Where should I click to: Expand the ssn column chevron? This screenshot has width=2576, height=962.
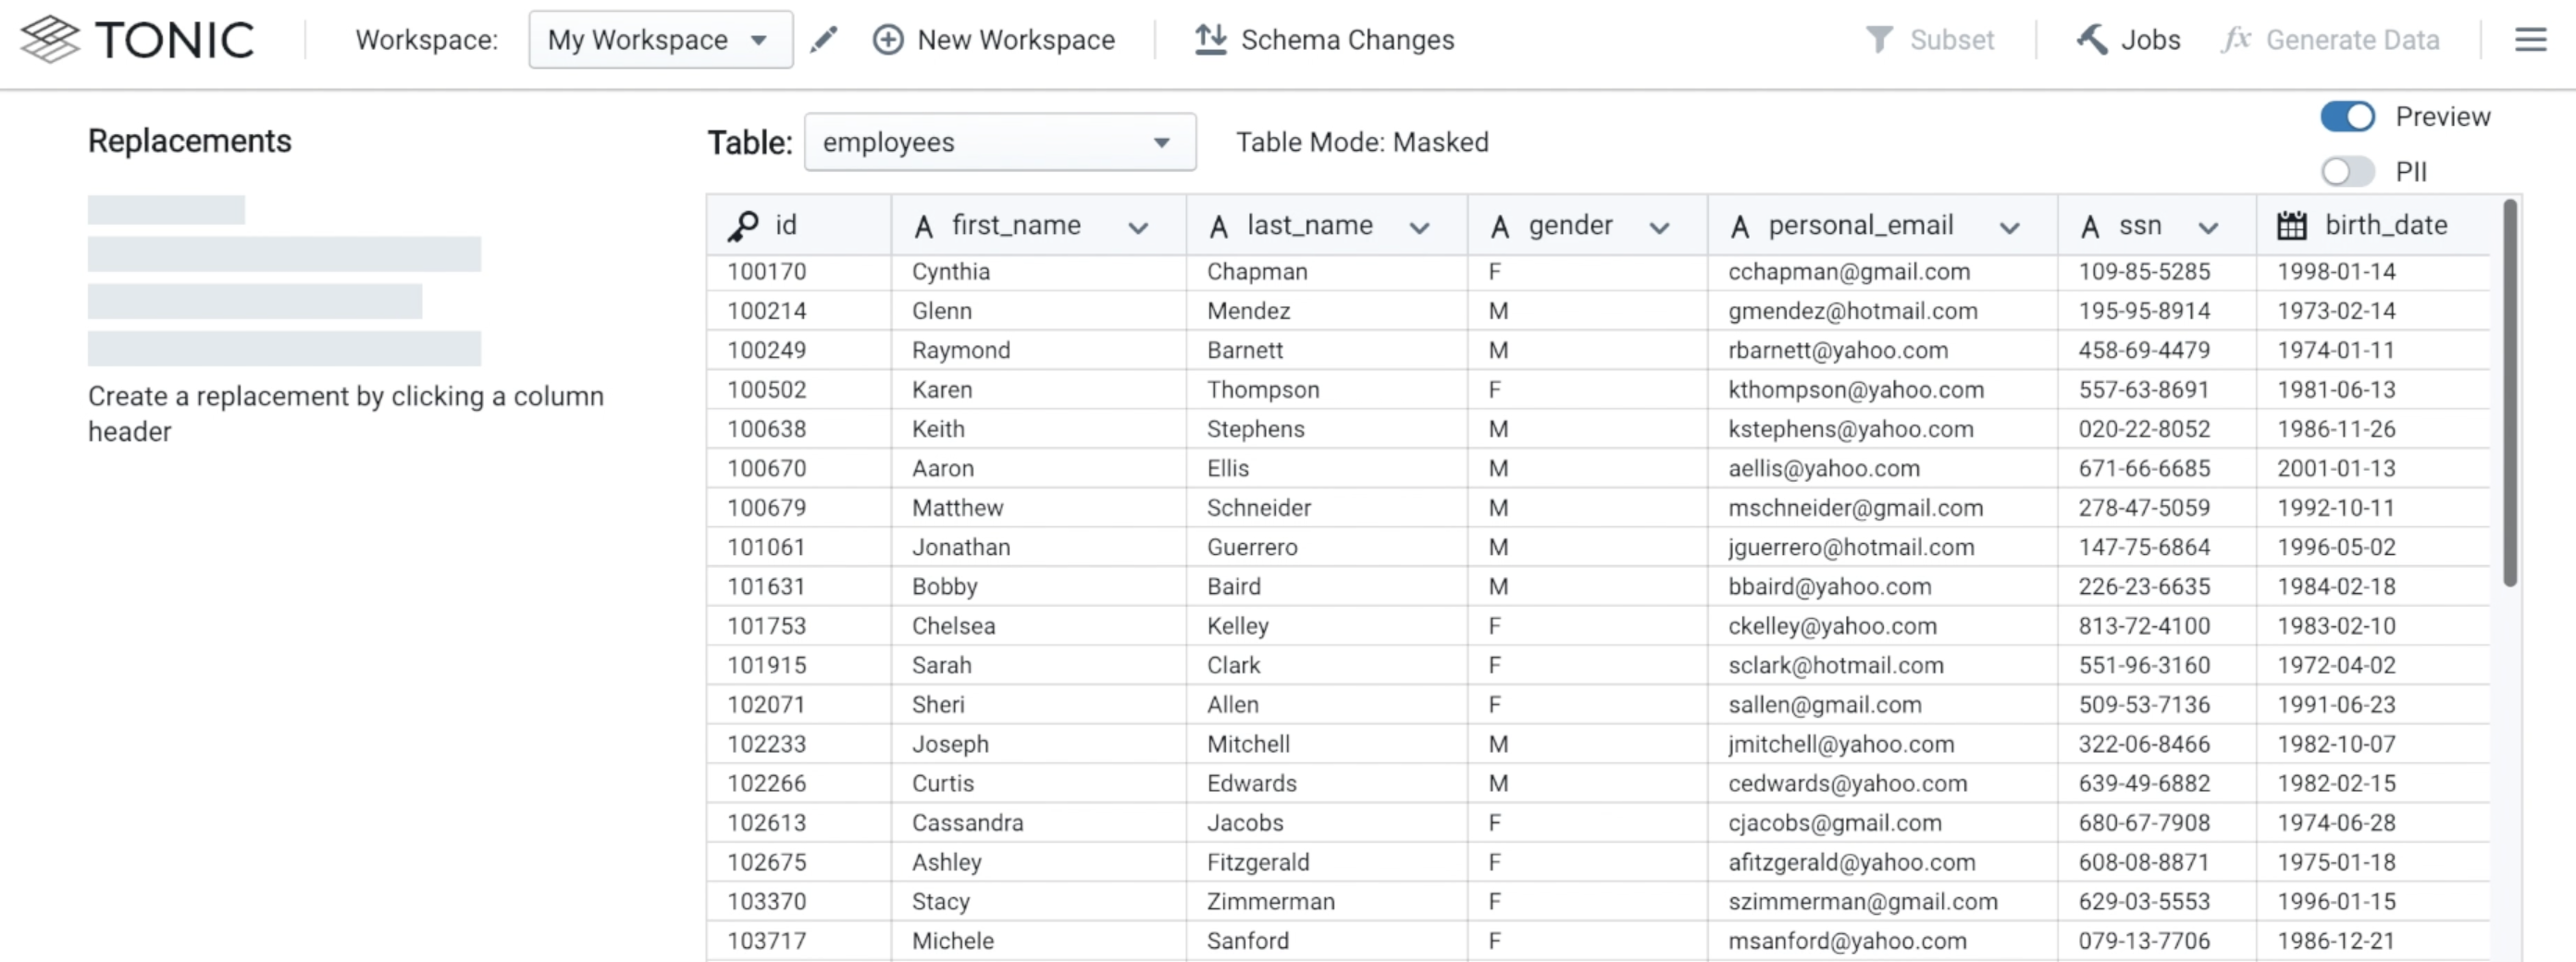(x=2208, y=228)
